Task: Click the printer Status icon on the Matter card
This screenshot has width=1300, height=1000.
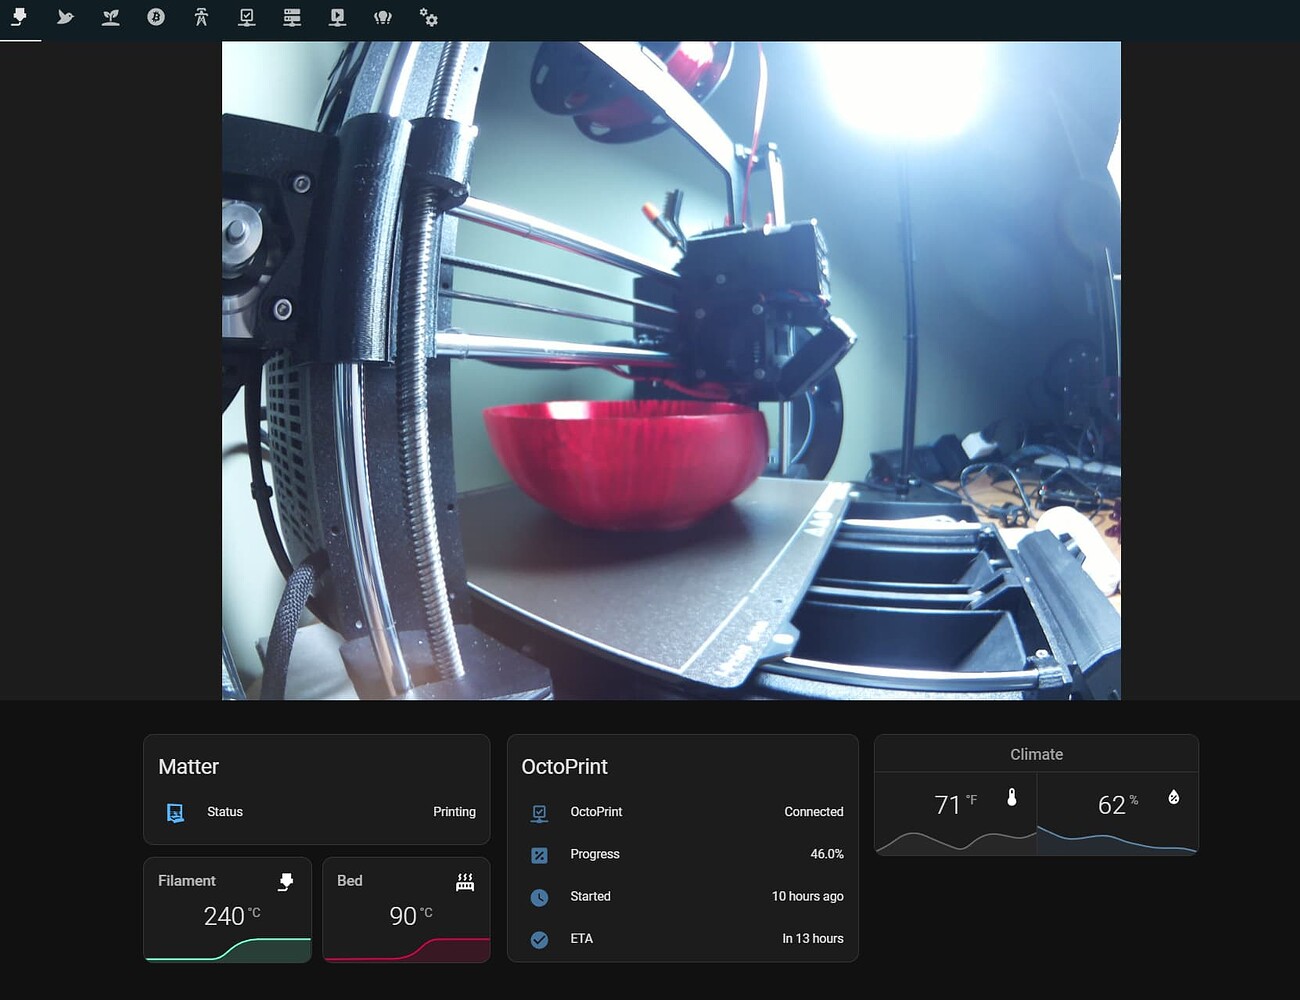Action: [175, 812]
